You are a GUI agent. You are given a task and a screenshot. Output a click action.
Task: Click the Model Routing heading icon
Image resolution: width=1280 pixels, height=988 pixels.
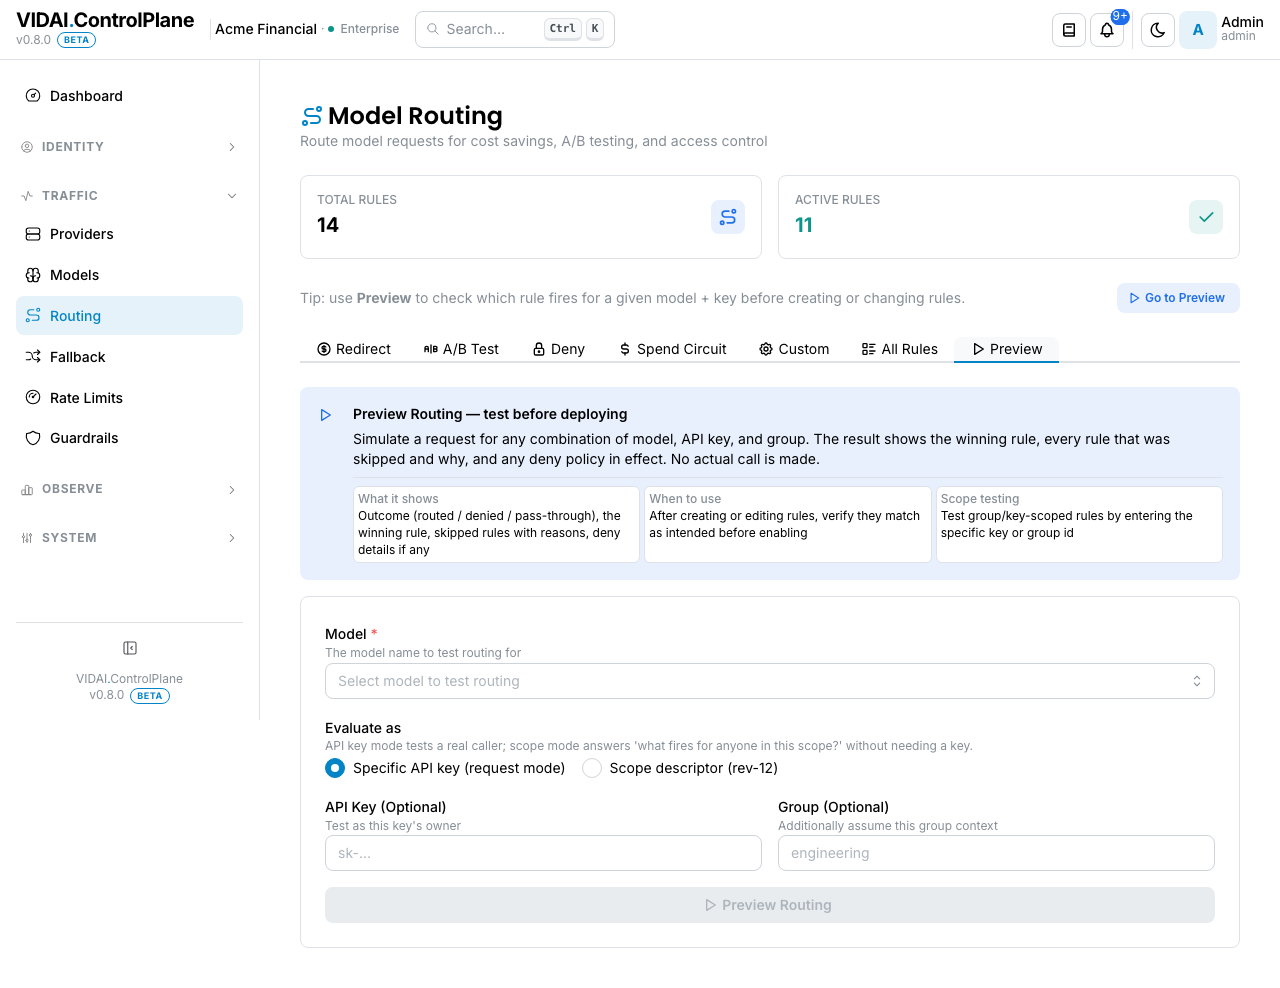click(x=312, y=117)
